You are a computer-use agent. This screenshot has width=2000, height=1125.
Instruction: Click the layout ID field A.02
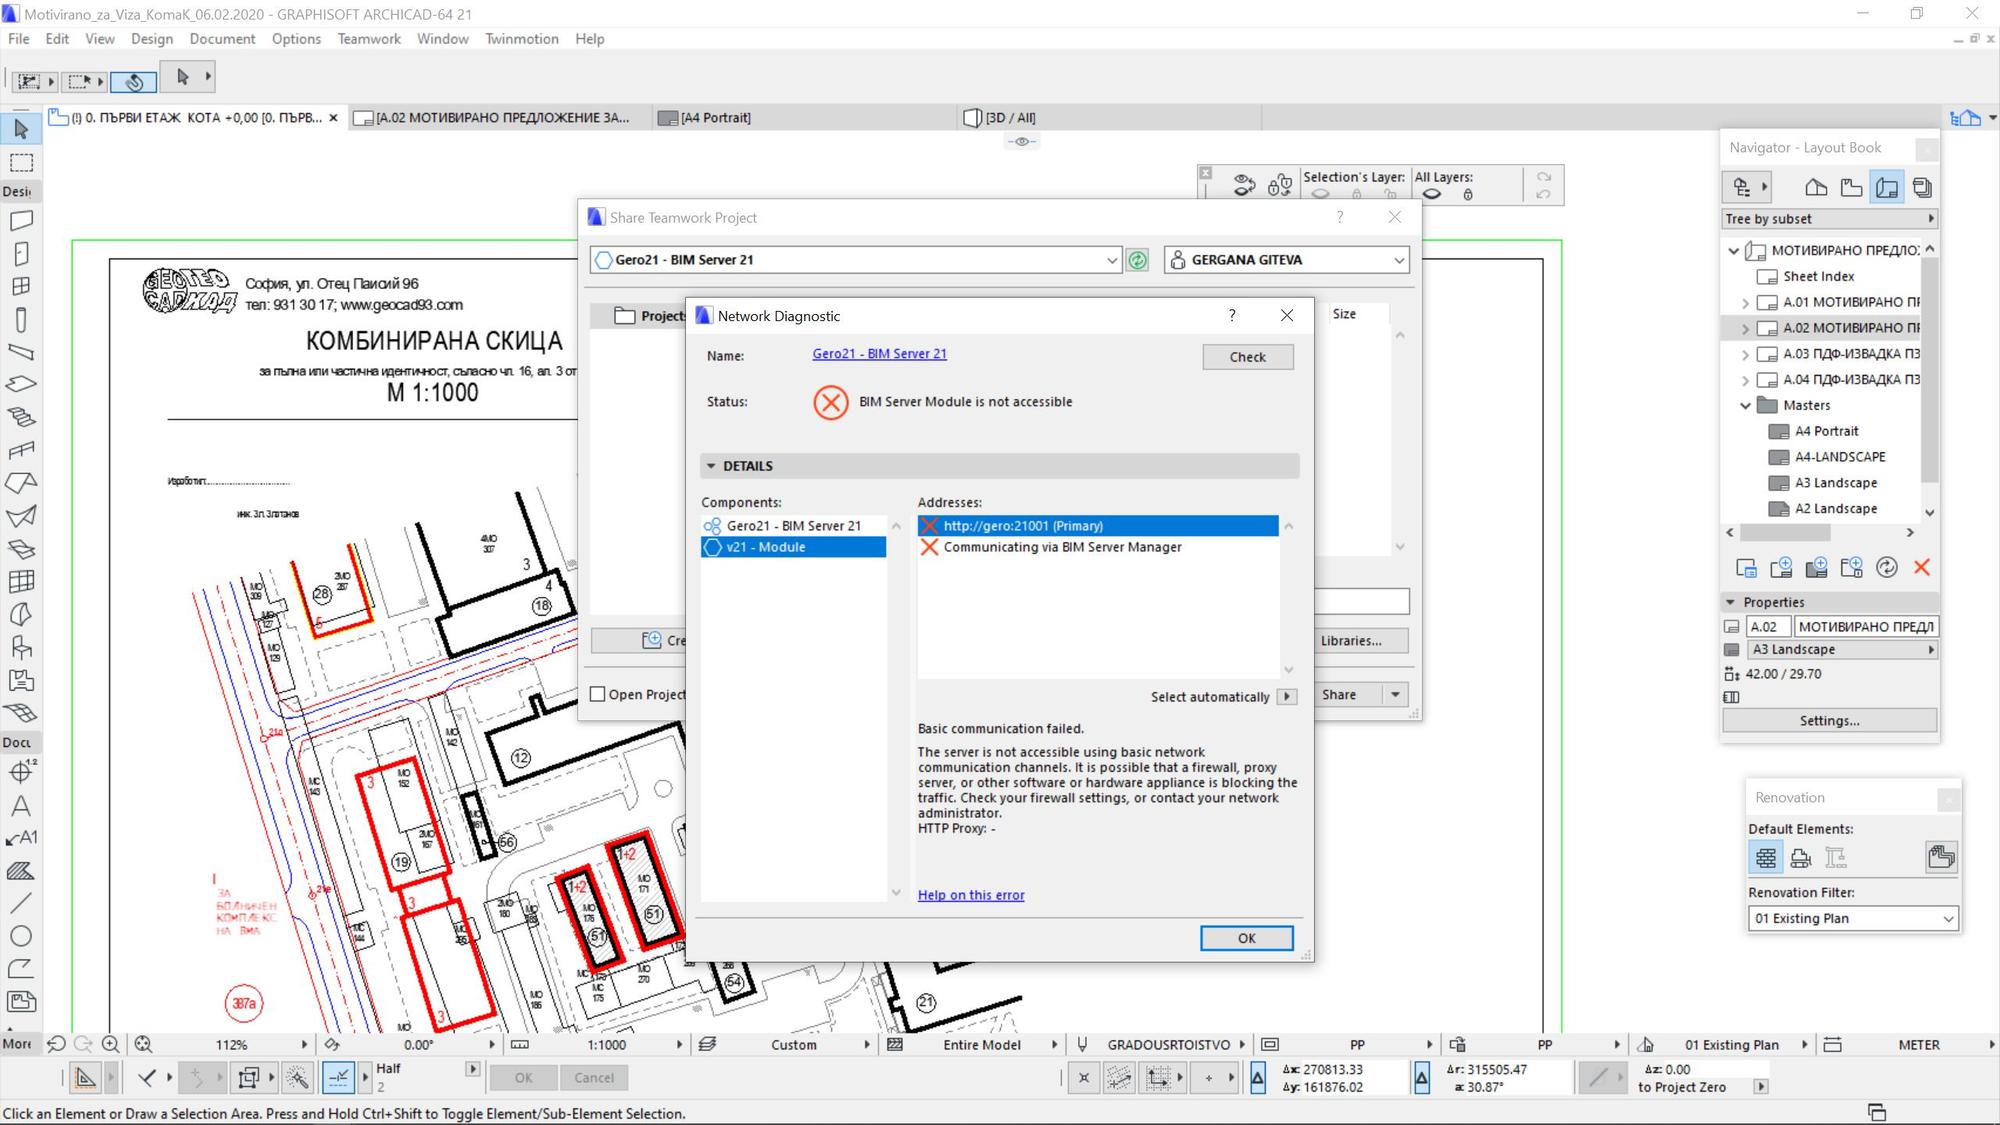tap(1768, 627)
